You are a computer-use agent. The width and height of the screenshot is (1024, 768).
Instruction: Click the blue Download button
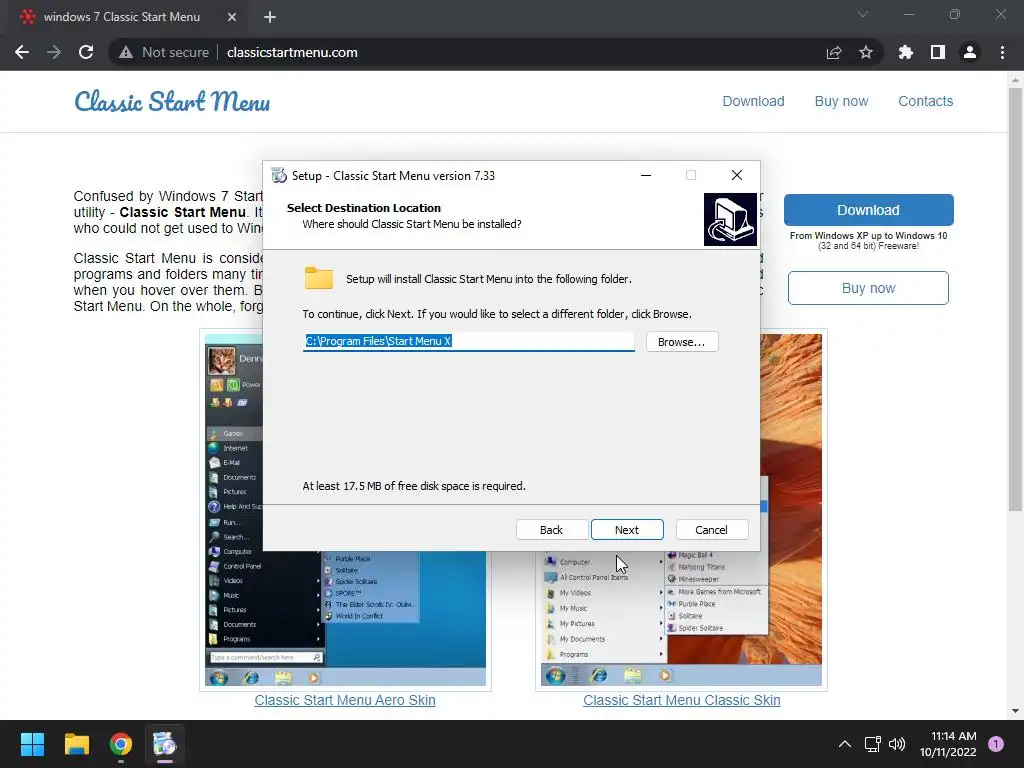point(868,210)
